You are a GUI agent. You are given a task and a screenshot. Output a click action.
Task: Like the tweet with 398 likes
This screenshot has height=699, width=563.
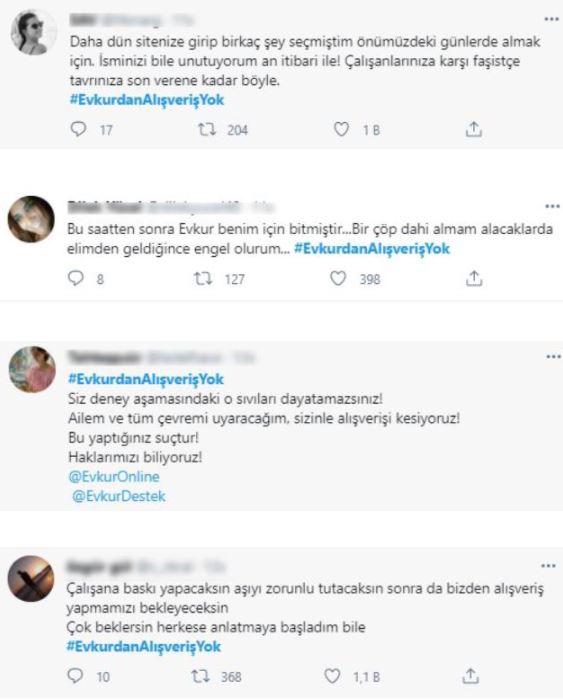338,278
